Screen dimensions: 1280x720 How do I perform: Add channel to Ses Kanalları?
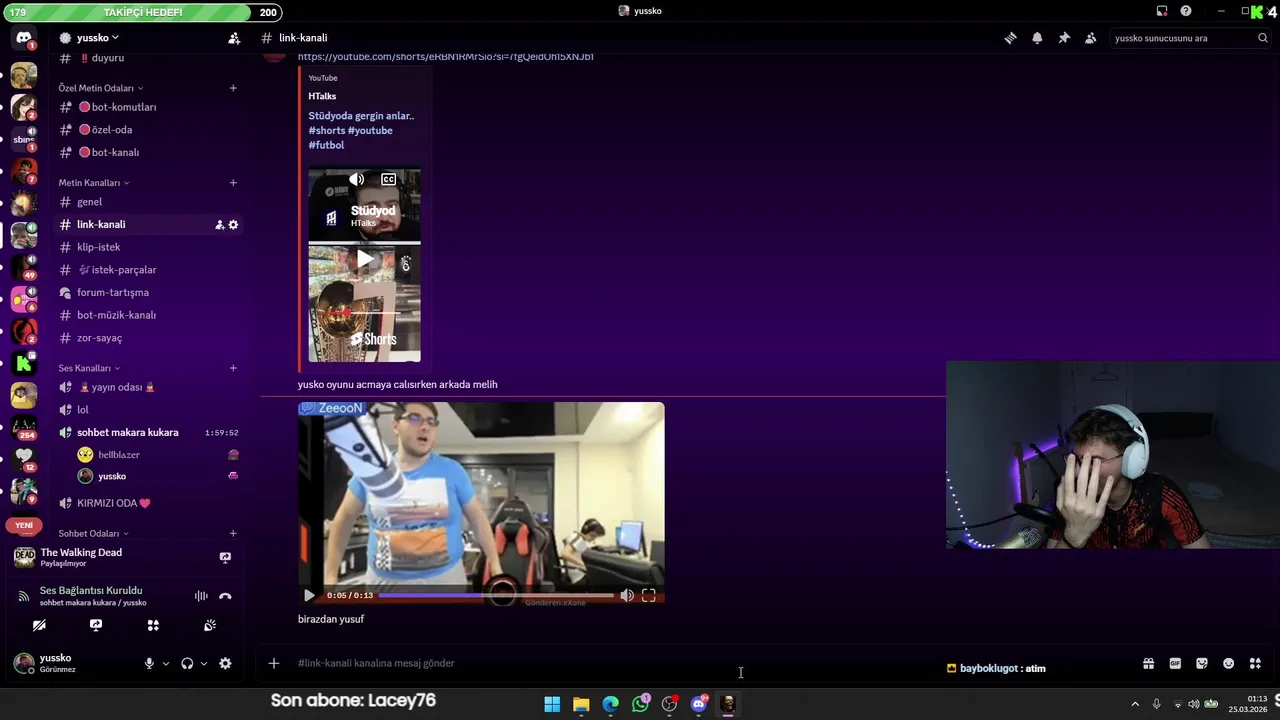coord(233,368)
